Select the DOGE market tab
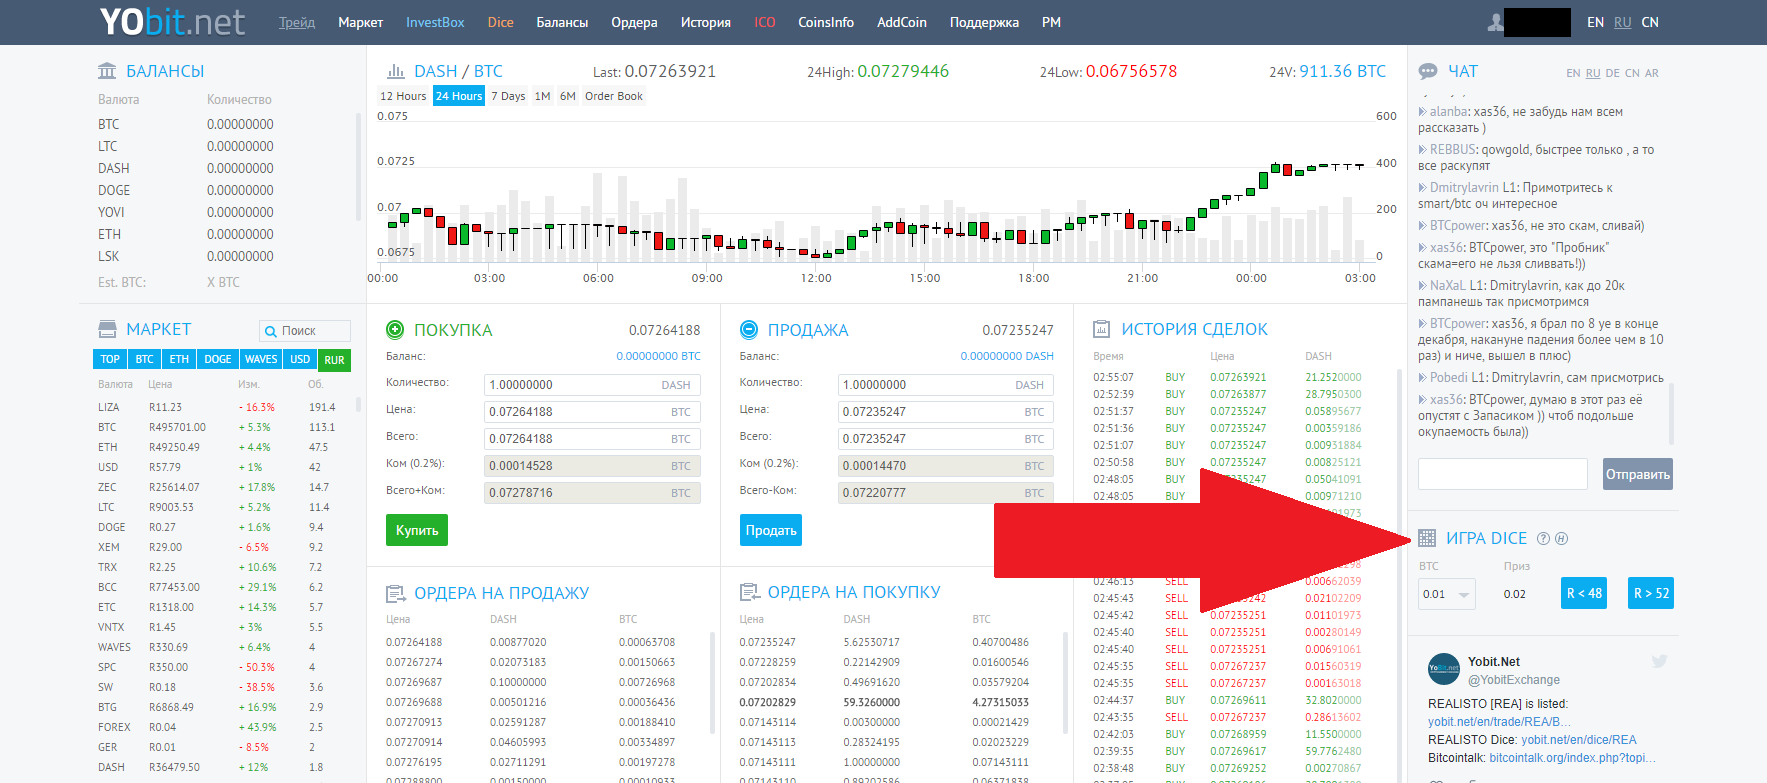 click(x=218, y=359)
